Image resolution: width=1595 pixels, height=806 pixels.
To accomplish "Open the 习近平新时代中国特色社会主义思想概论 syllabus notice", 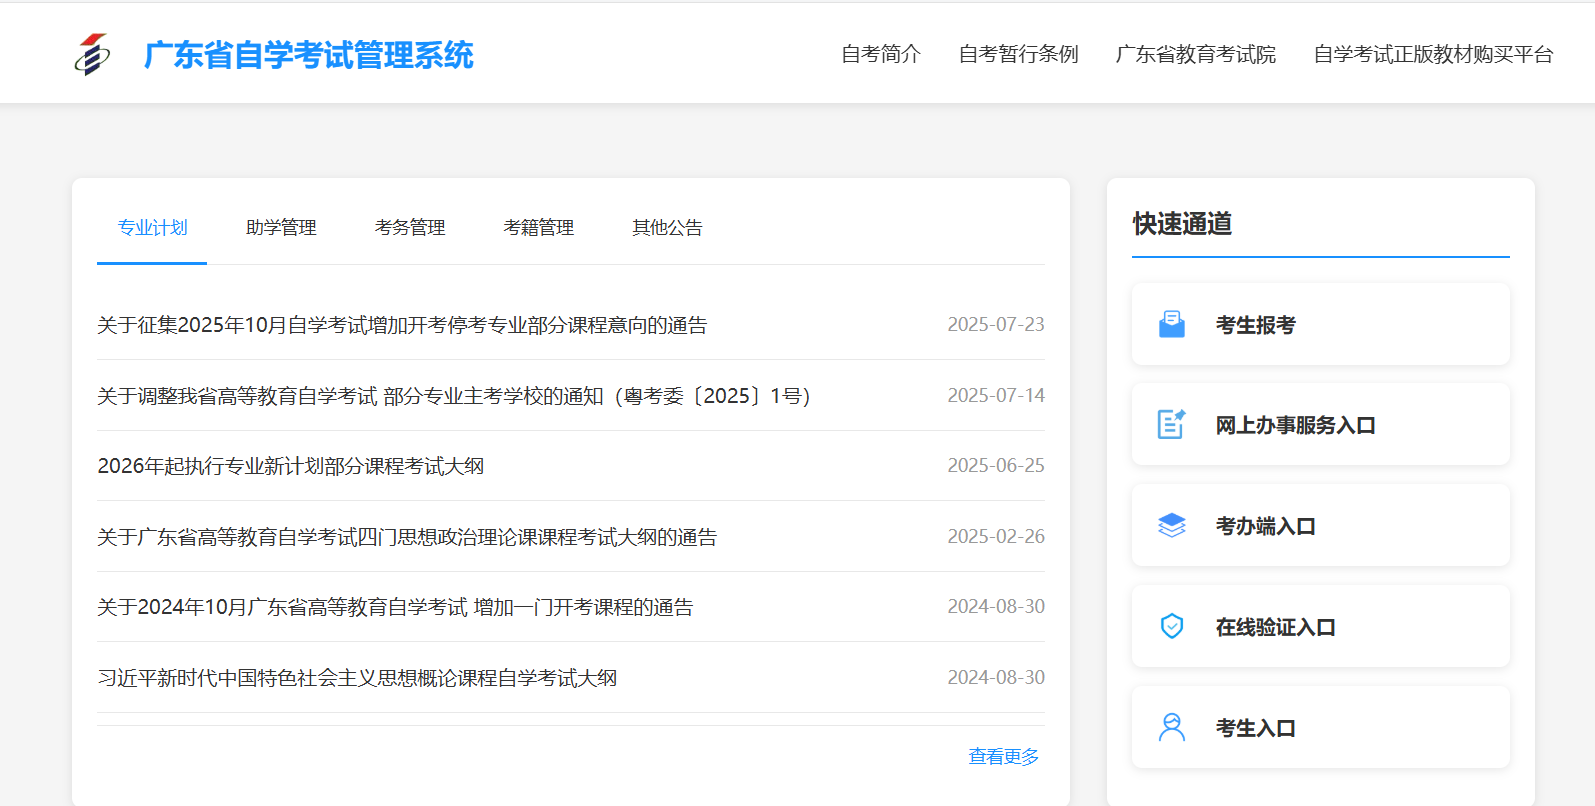I will pyautogui.click(x=357, y=678).
